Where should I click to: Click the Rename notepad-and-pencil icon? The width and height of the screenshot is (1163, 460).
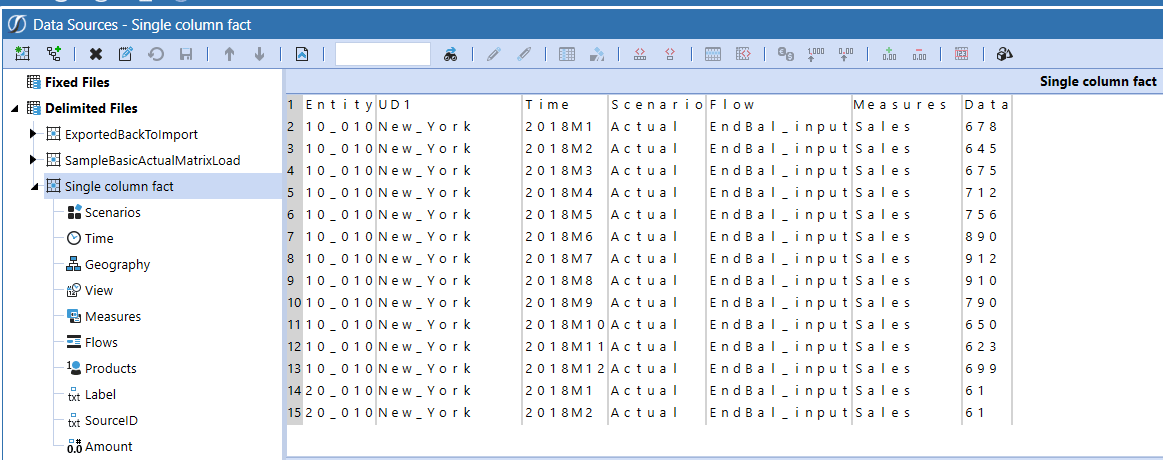(125, 53)
